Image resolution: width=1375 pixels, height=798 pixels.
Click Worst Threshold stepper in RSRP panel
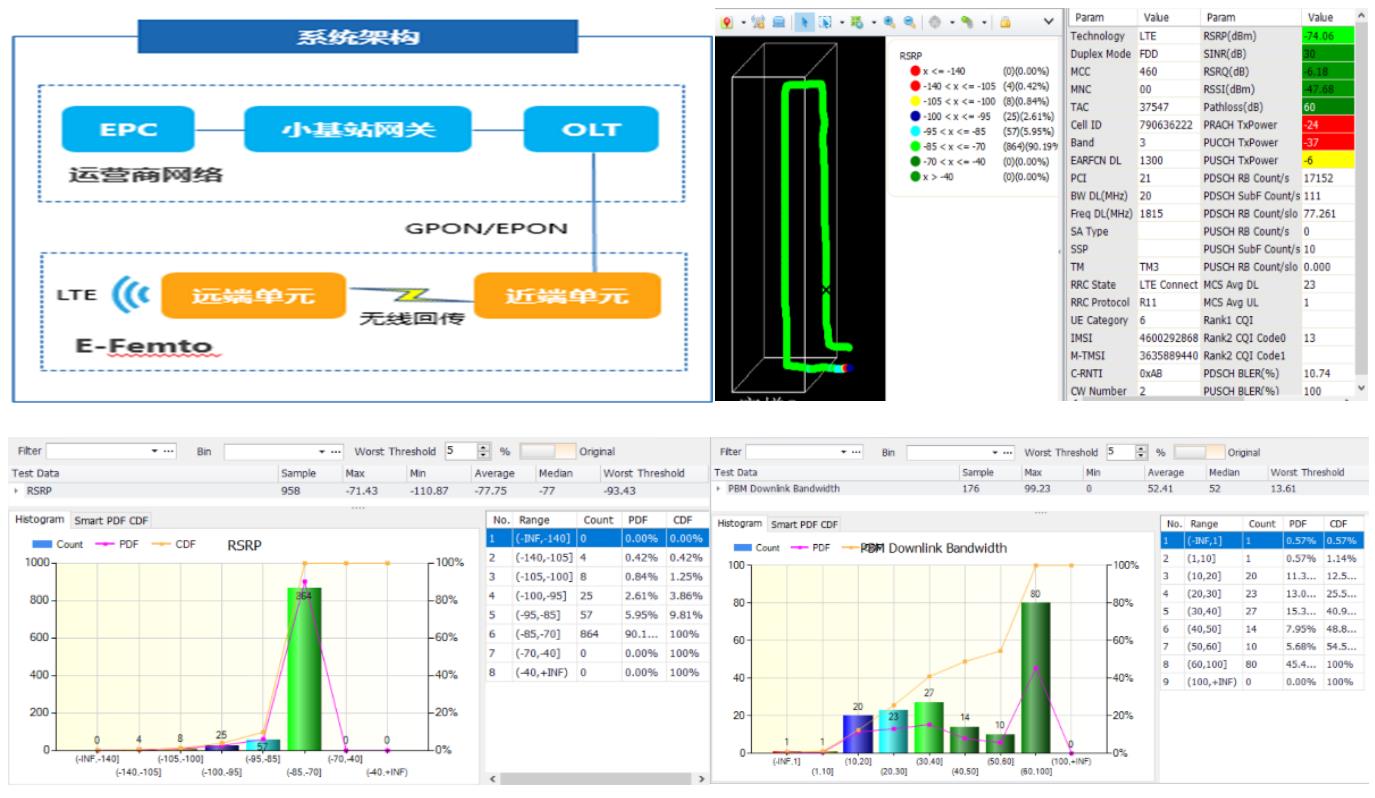tap(487, 452)
